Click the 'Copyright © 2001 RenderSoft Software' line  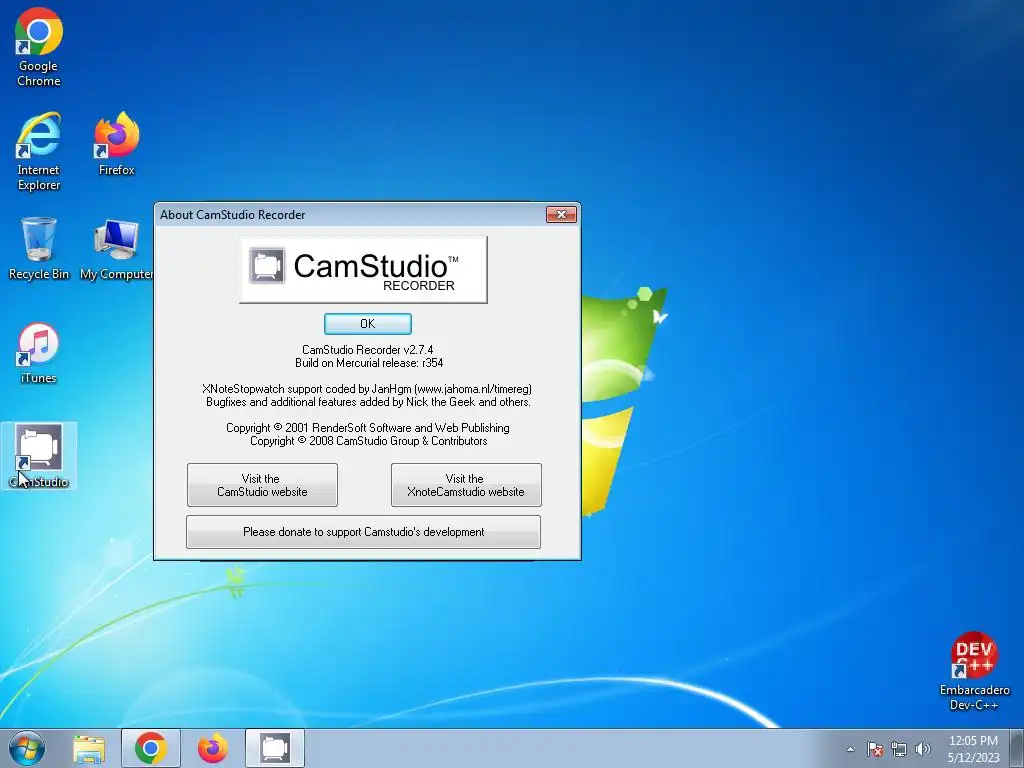[x=368, y=428]
